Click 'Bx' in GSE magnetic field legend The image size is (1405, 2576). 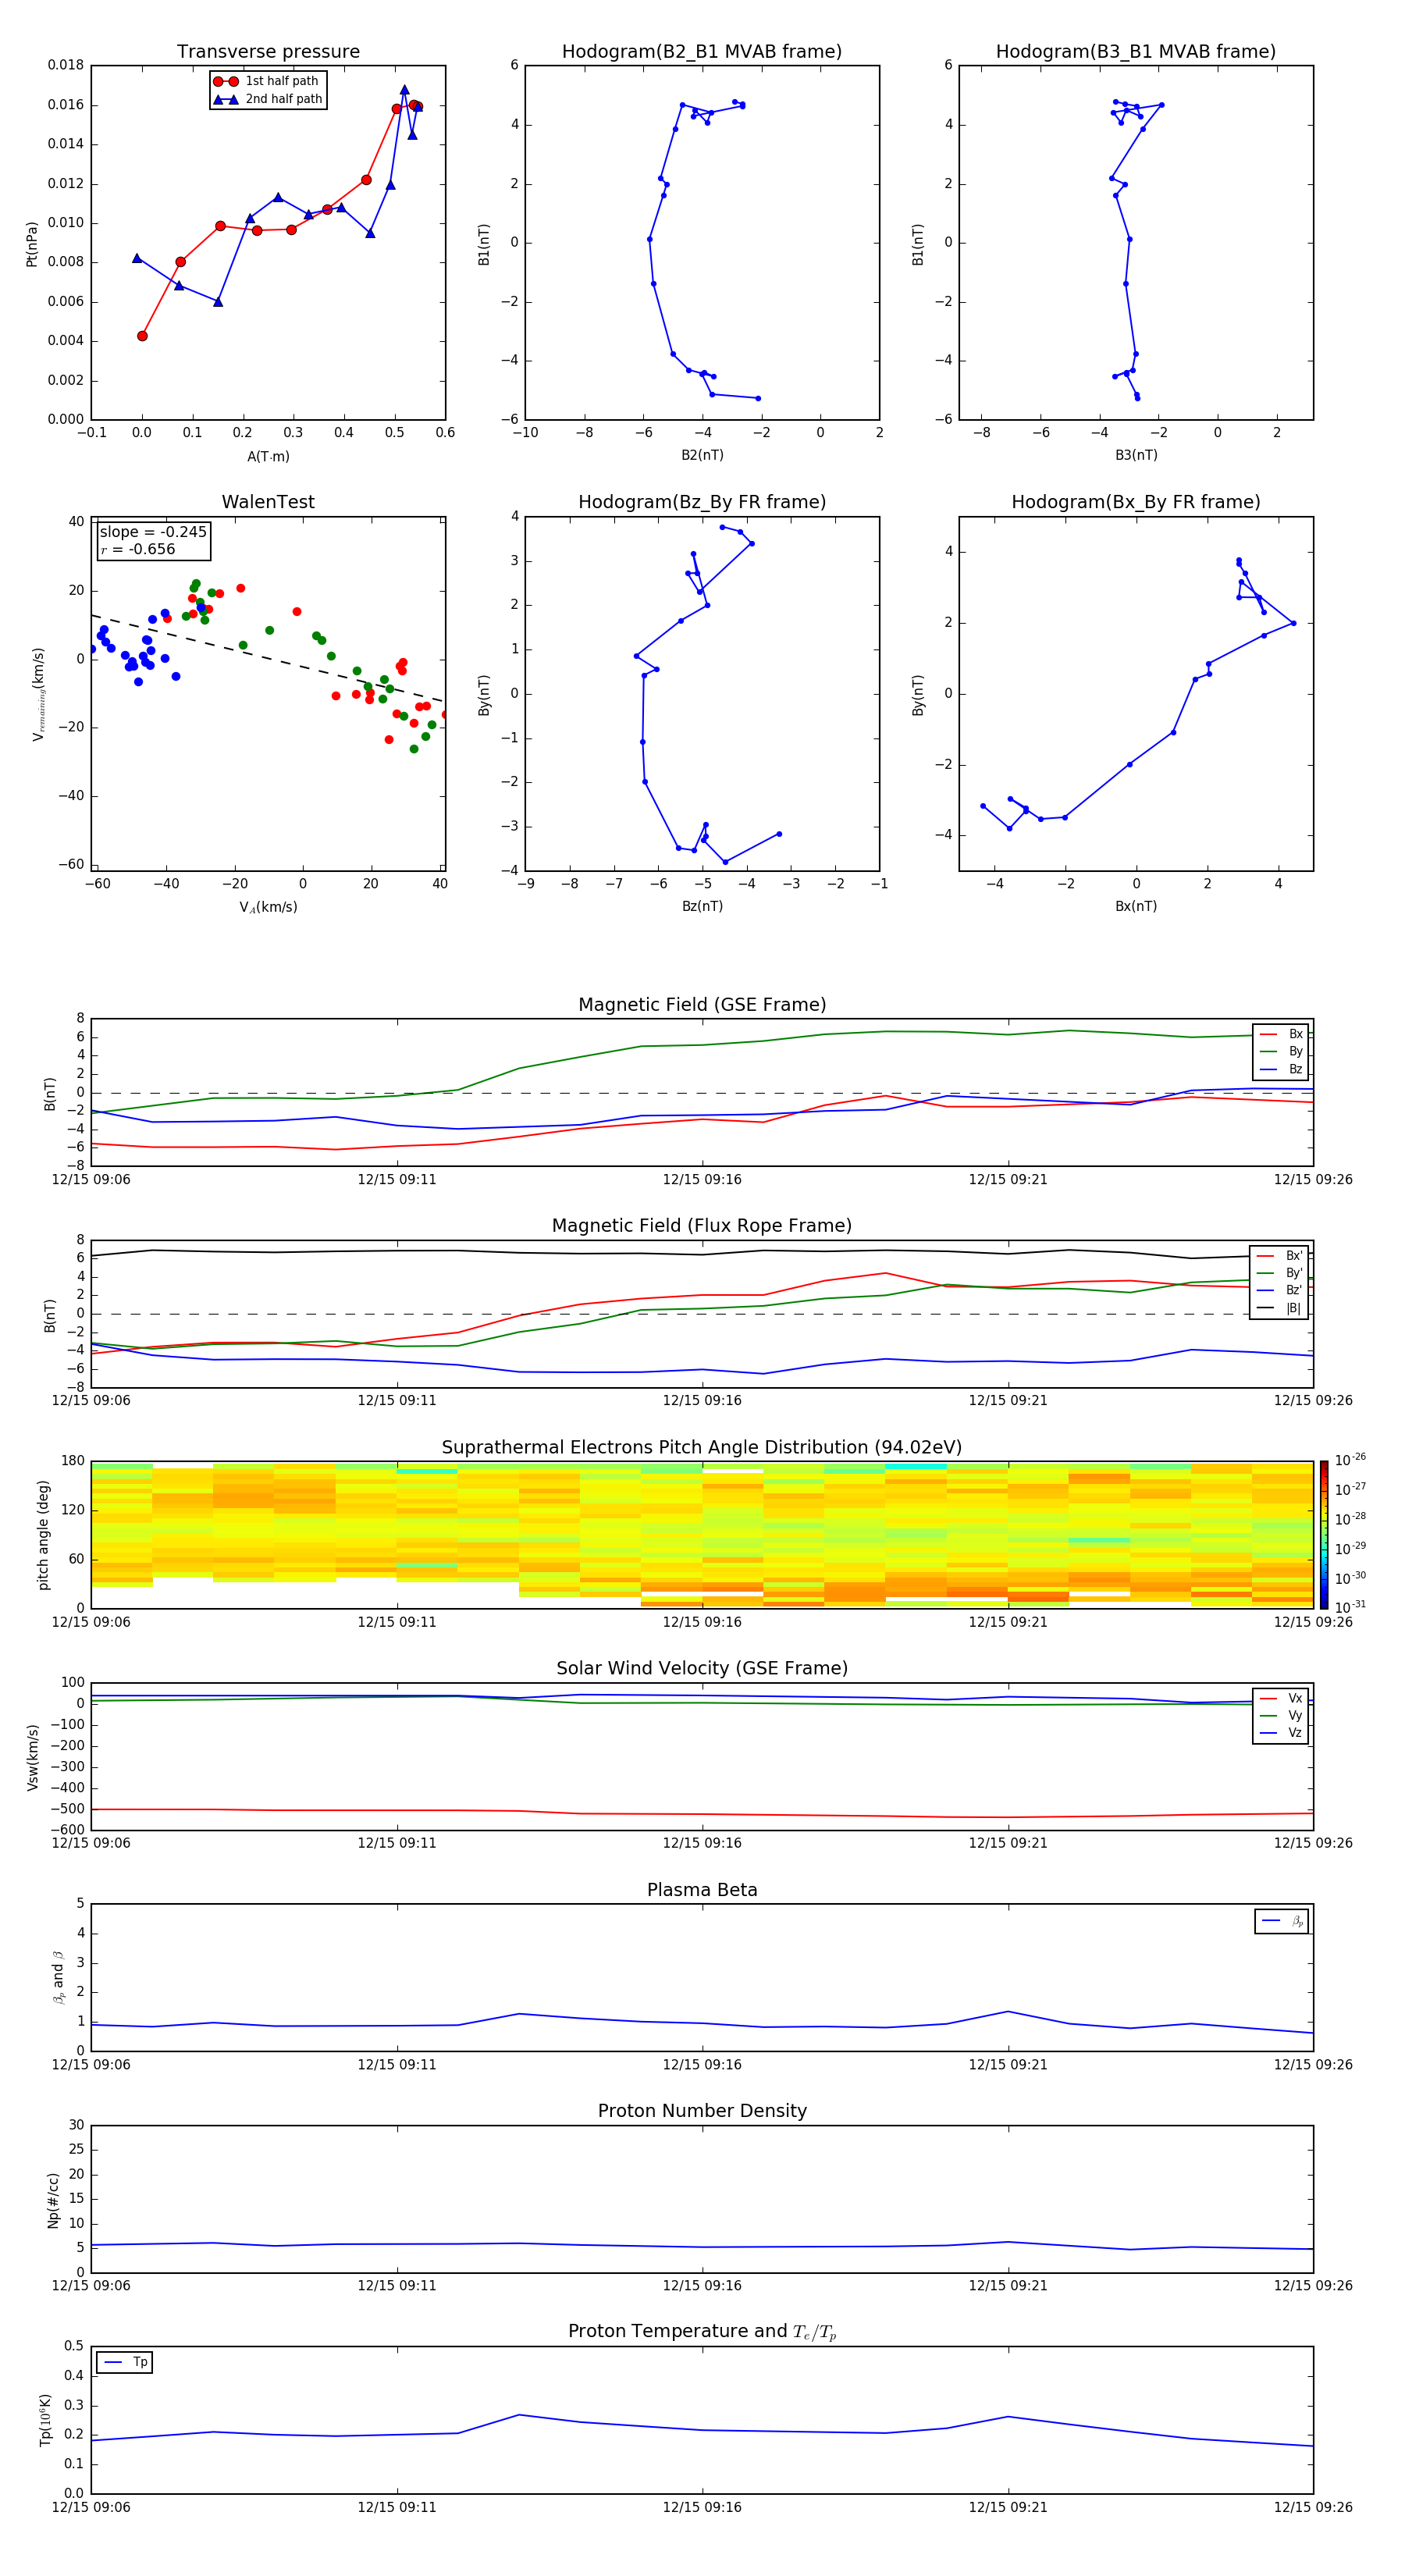tap(1295, 1034)
